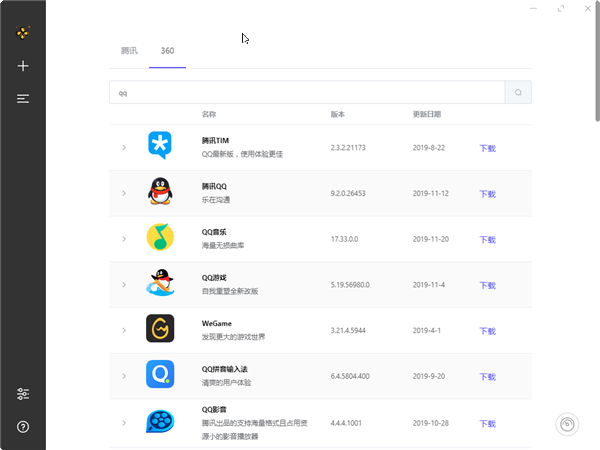This screenshot has width=600, height=450.
Task: Click the QQ音乐 music note icon
Action: [160, 237]
